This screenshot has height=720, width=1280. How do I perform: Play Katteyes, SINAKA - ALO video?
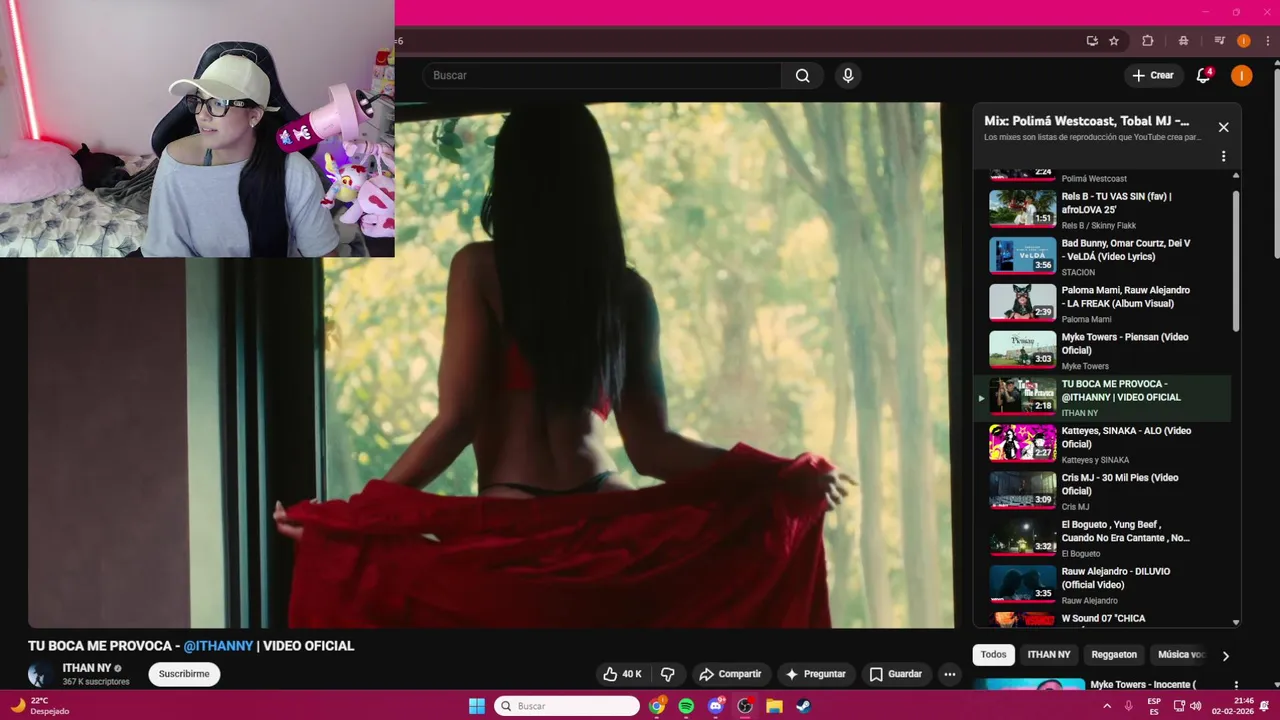(1022, 442)
